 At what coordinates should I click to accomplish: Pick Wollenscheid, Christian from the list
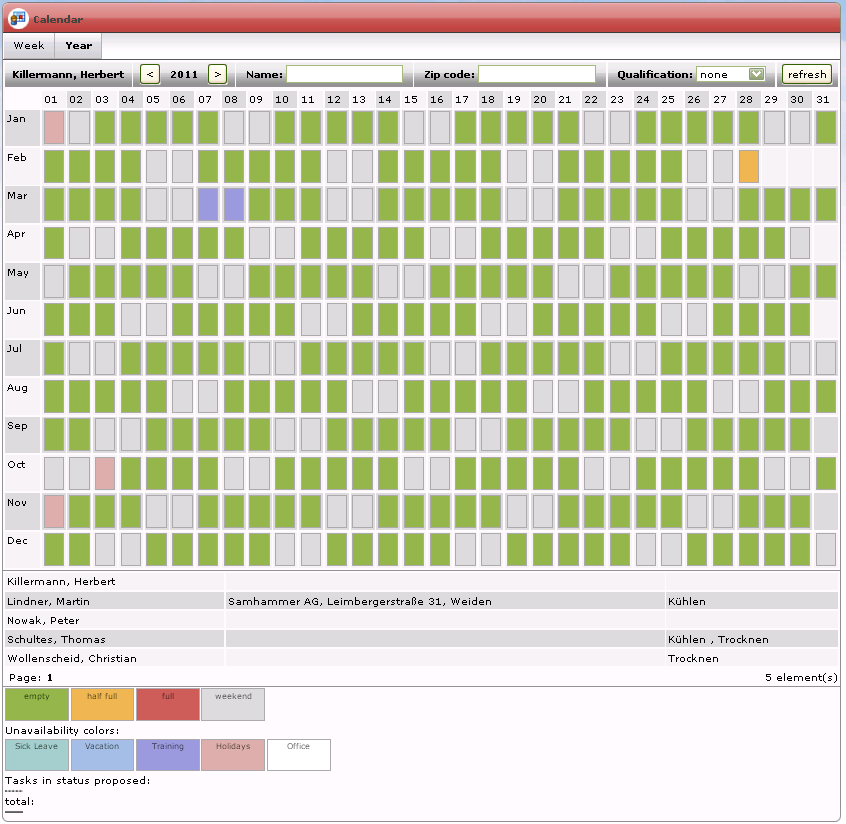tap(72, 659)
